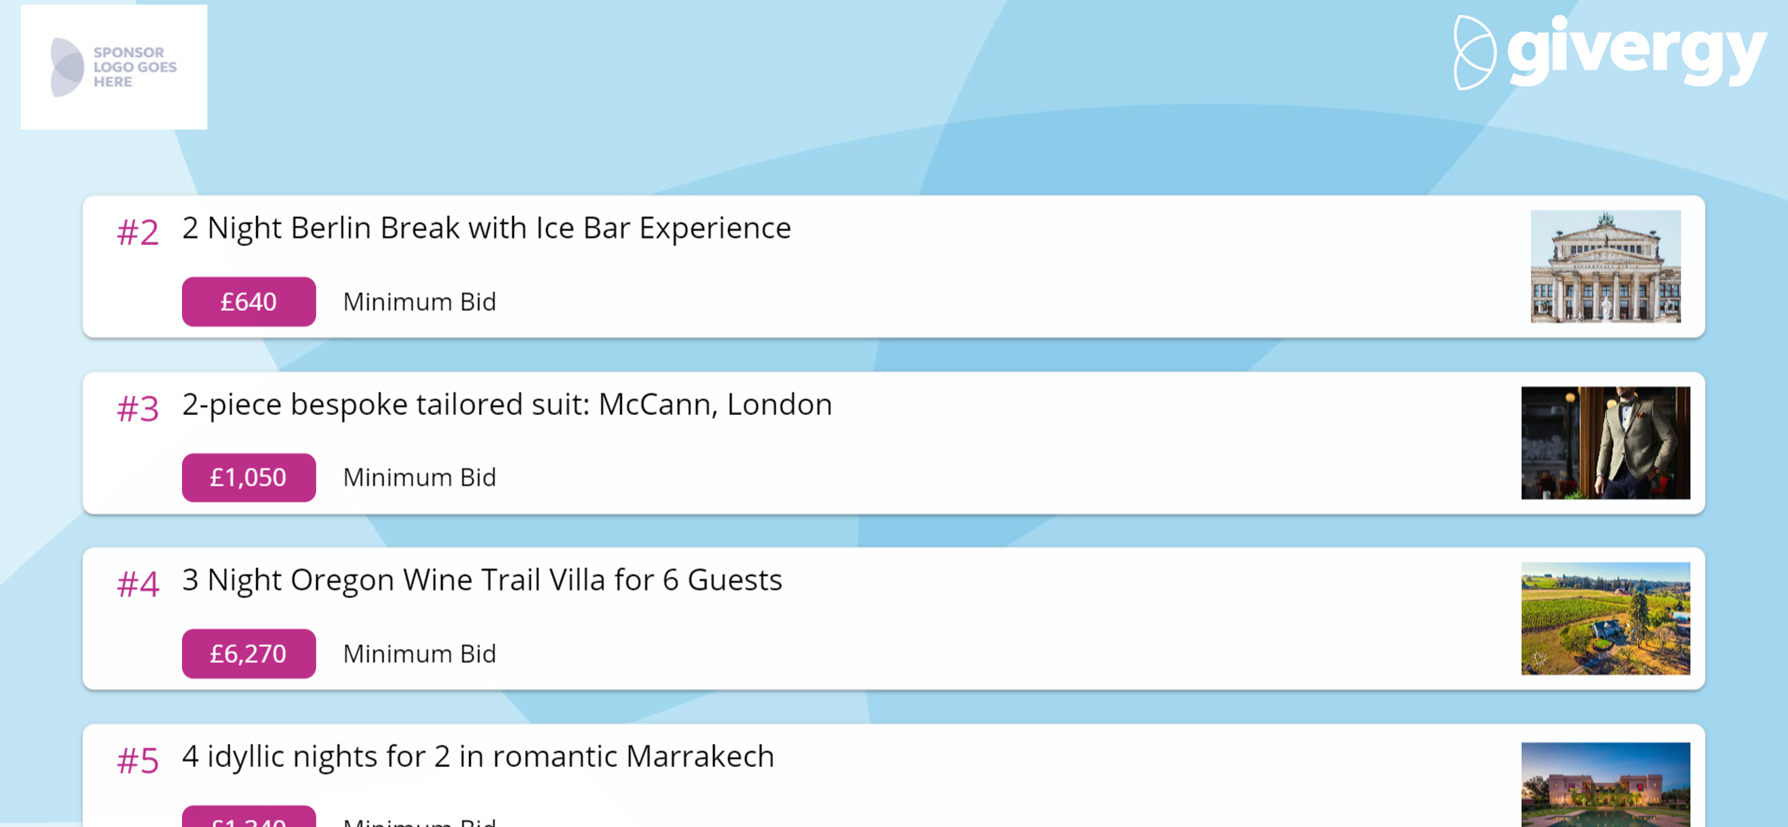Click the sponsor logo placeholder
Viewport: 1788px width, 827px height.
[x=114, y=67]
